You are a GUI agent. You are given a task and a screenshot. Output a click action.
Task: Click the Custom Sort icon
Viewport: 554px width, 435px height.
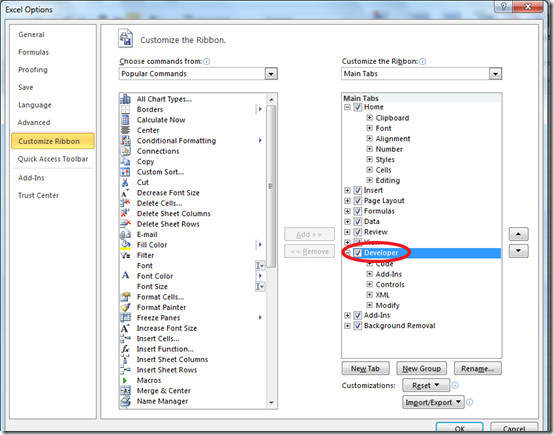(125, 172)
